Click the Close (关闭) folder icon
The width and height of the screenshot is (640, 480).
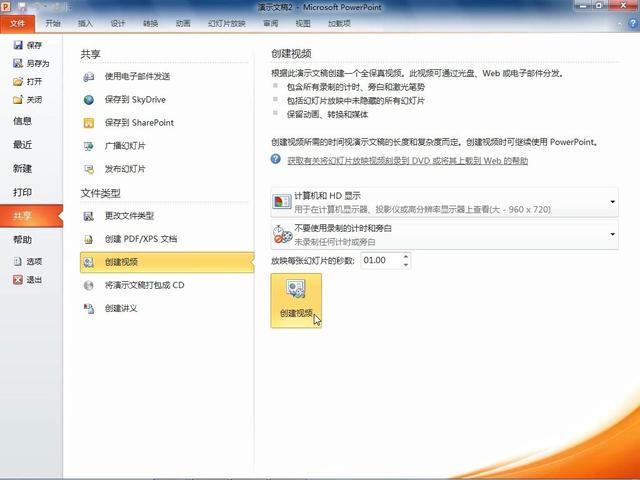(x=18, y=100)
